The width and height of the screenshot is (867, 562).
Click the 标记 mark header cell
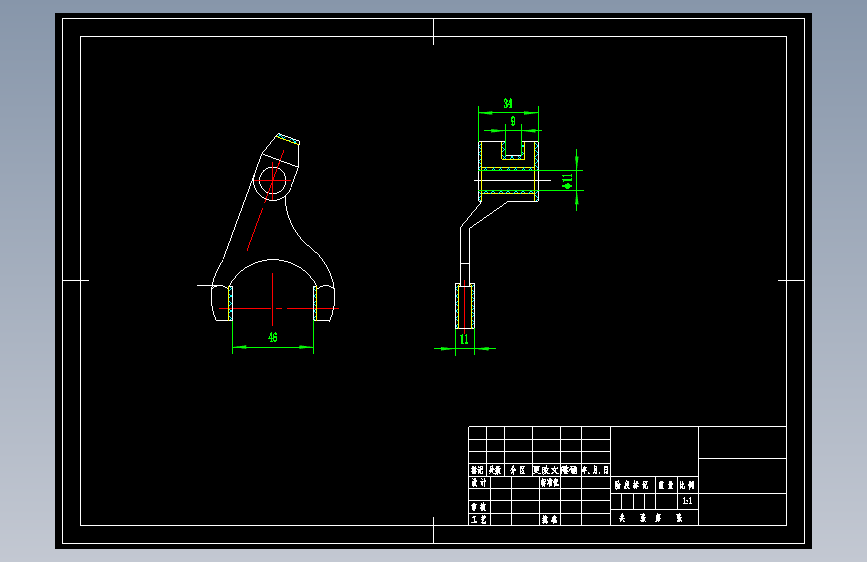pyautogui.click(x=477, y=470)
